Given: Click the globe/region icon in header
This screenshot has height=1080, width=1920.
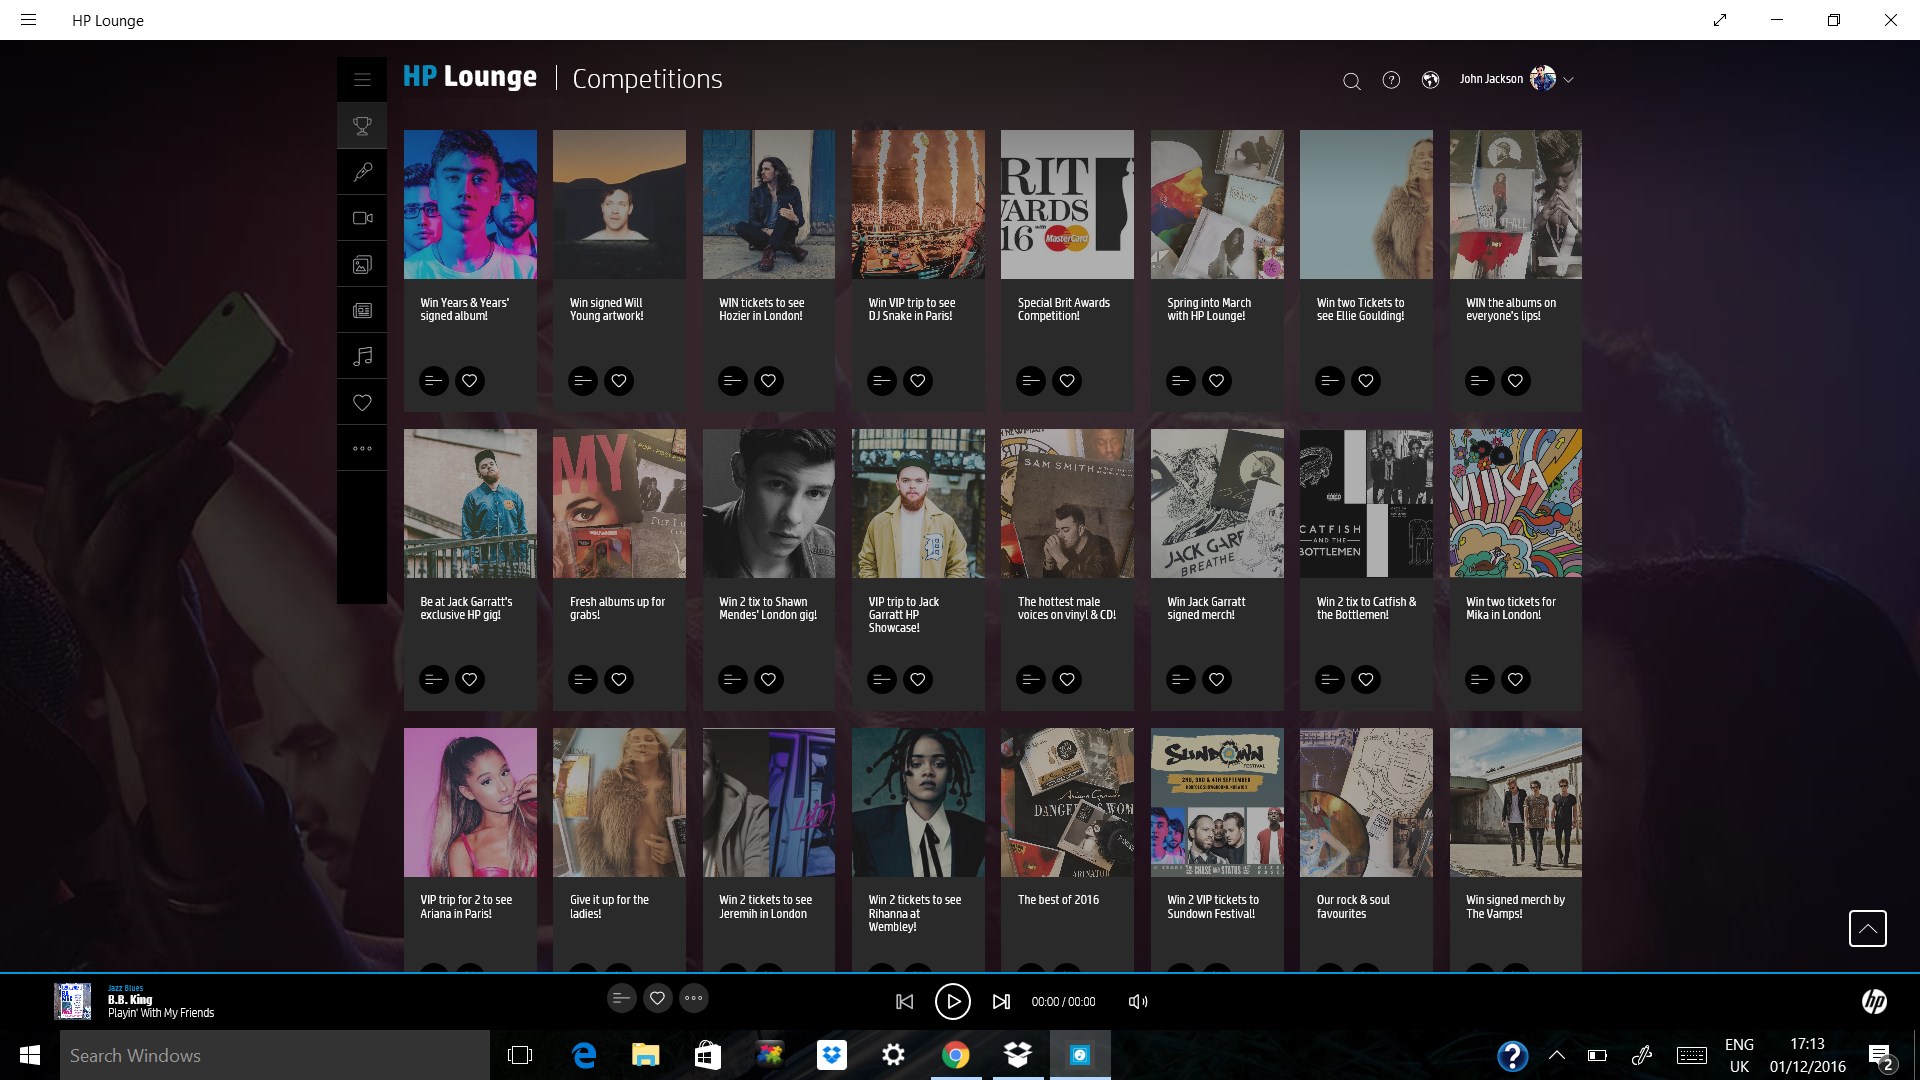Looking at the screenshot, I should [x=1431, y=79].
